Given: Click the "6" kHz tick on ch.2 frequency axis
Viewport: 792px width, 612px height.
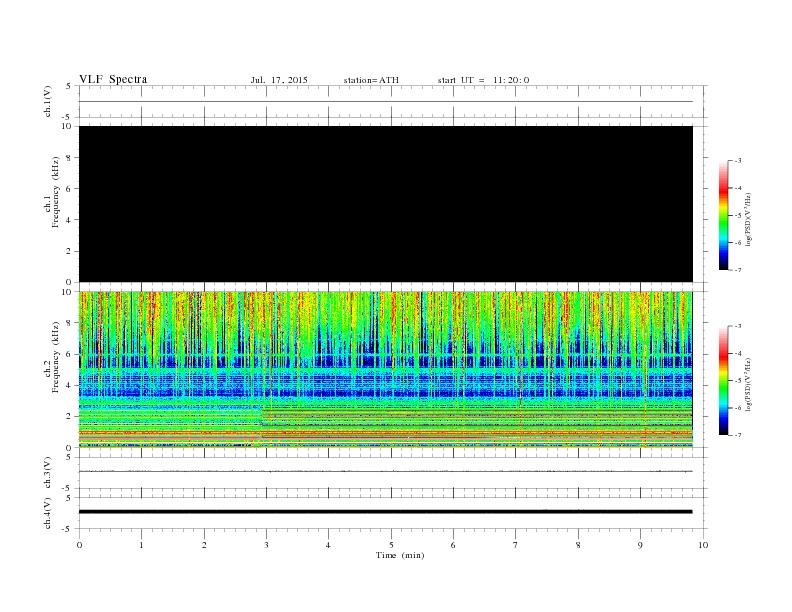Looking at the screenshot, I should pos(69,354).
